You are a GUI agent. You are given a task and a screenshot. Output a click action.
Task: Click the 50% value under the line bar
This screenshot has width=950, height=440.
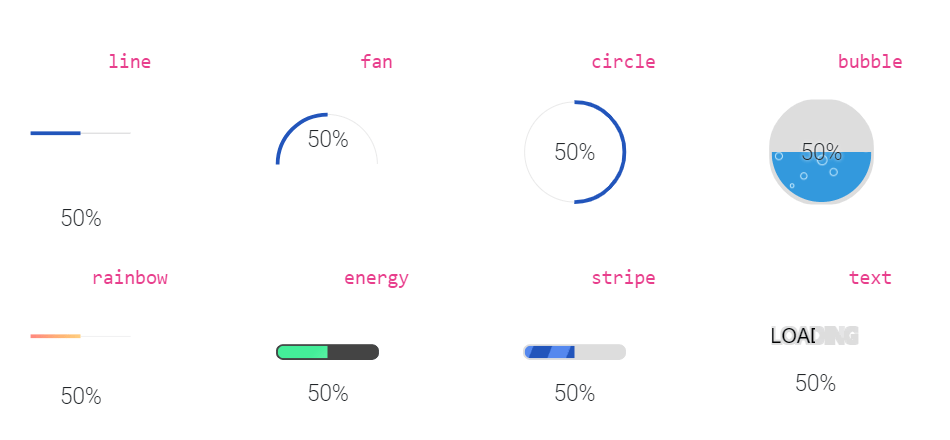tap(81, 218)
